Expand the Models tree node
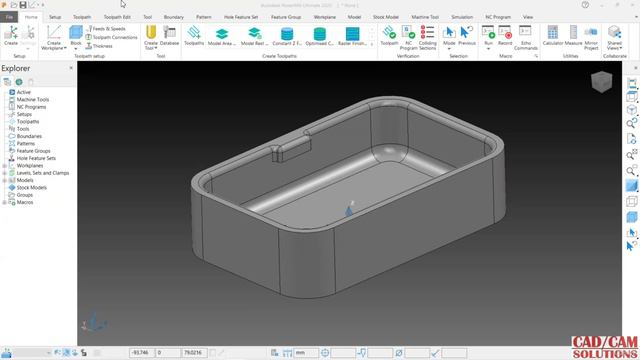This screenshot has height=360, width=640. [4, 180]
